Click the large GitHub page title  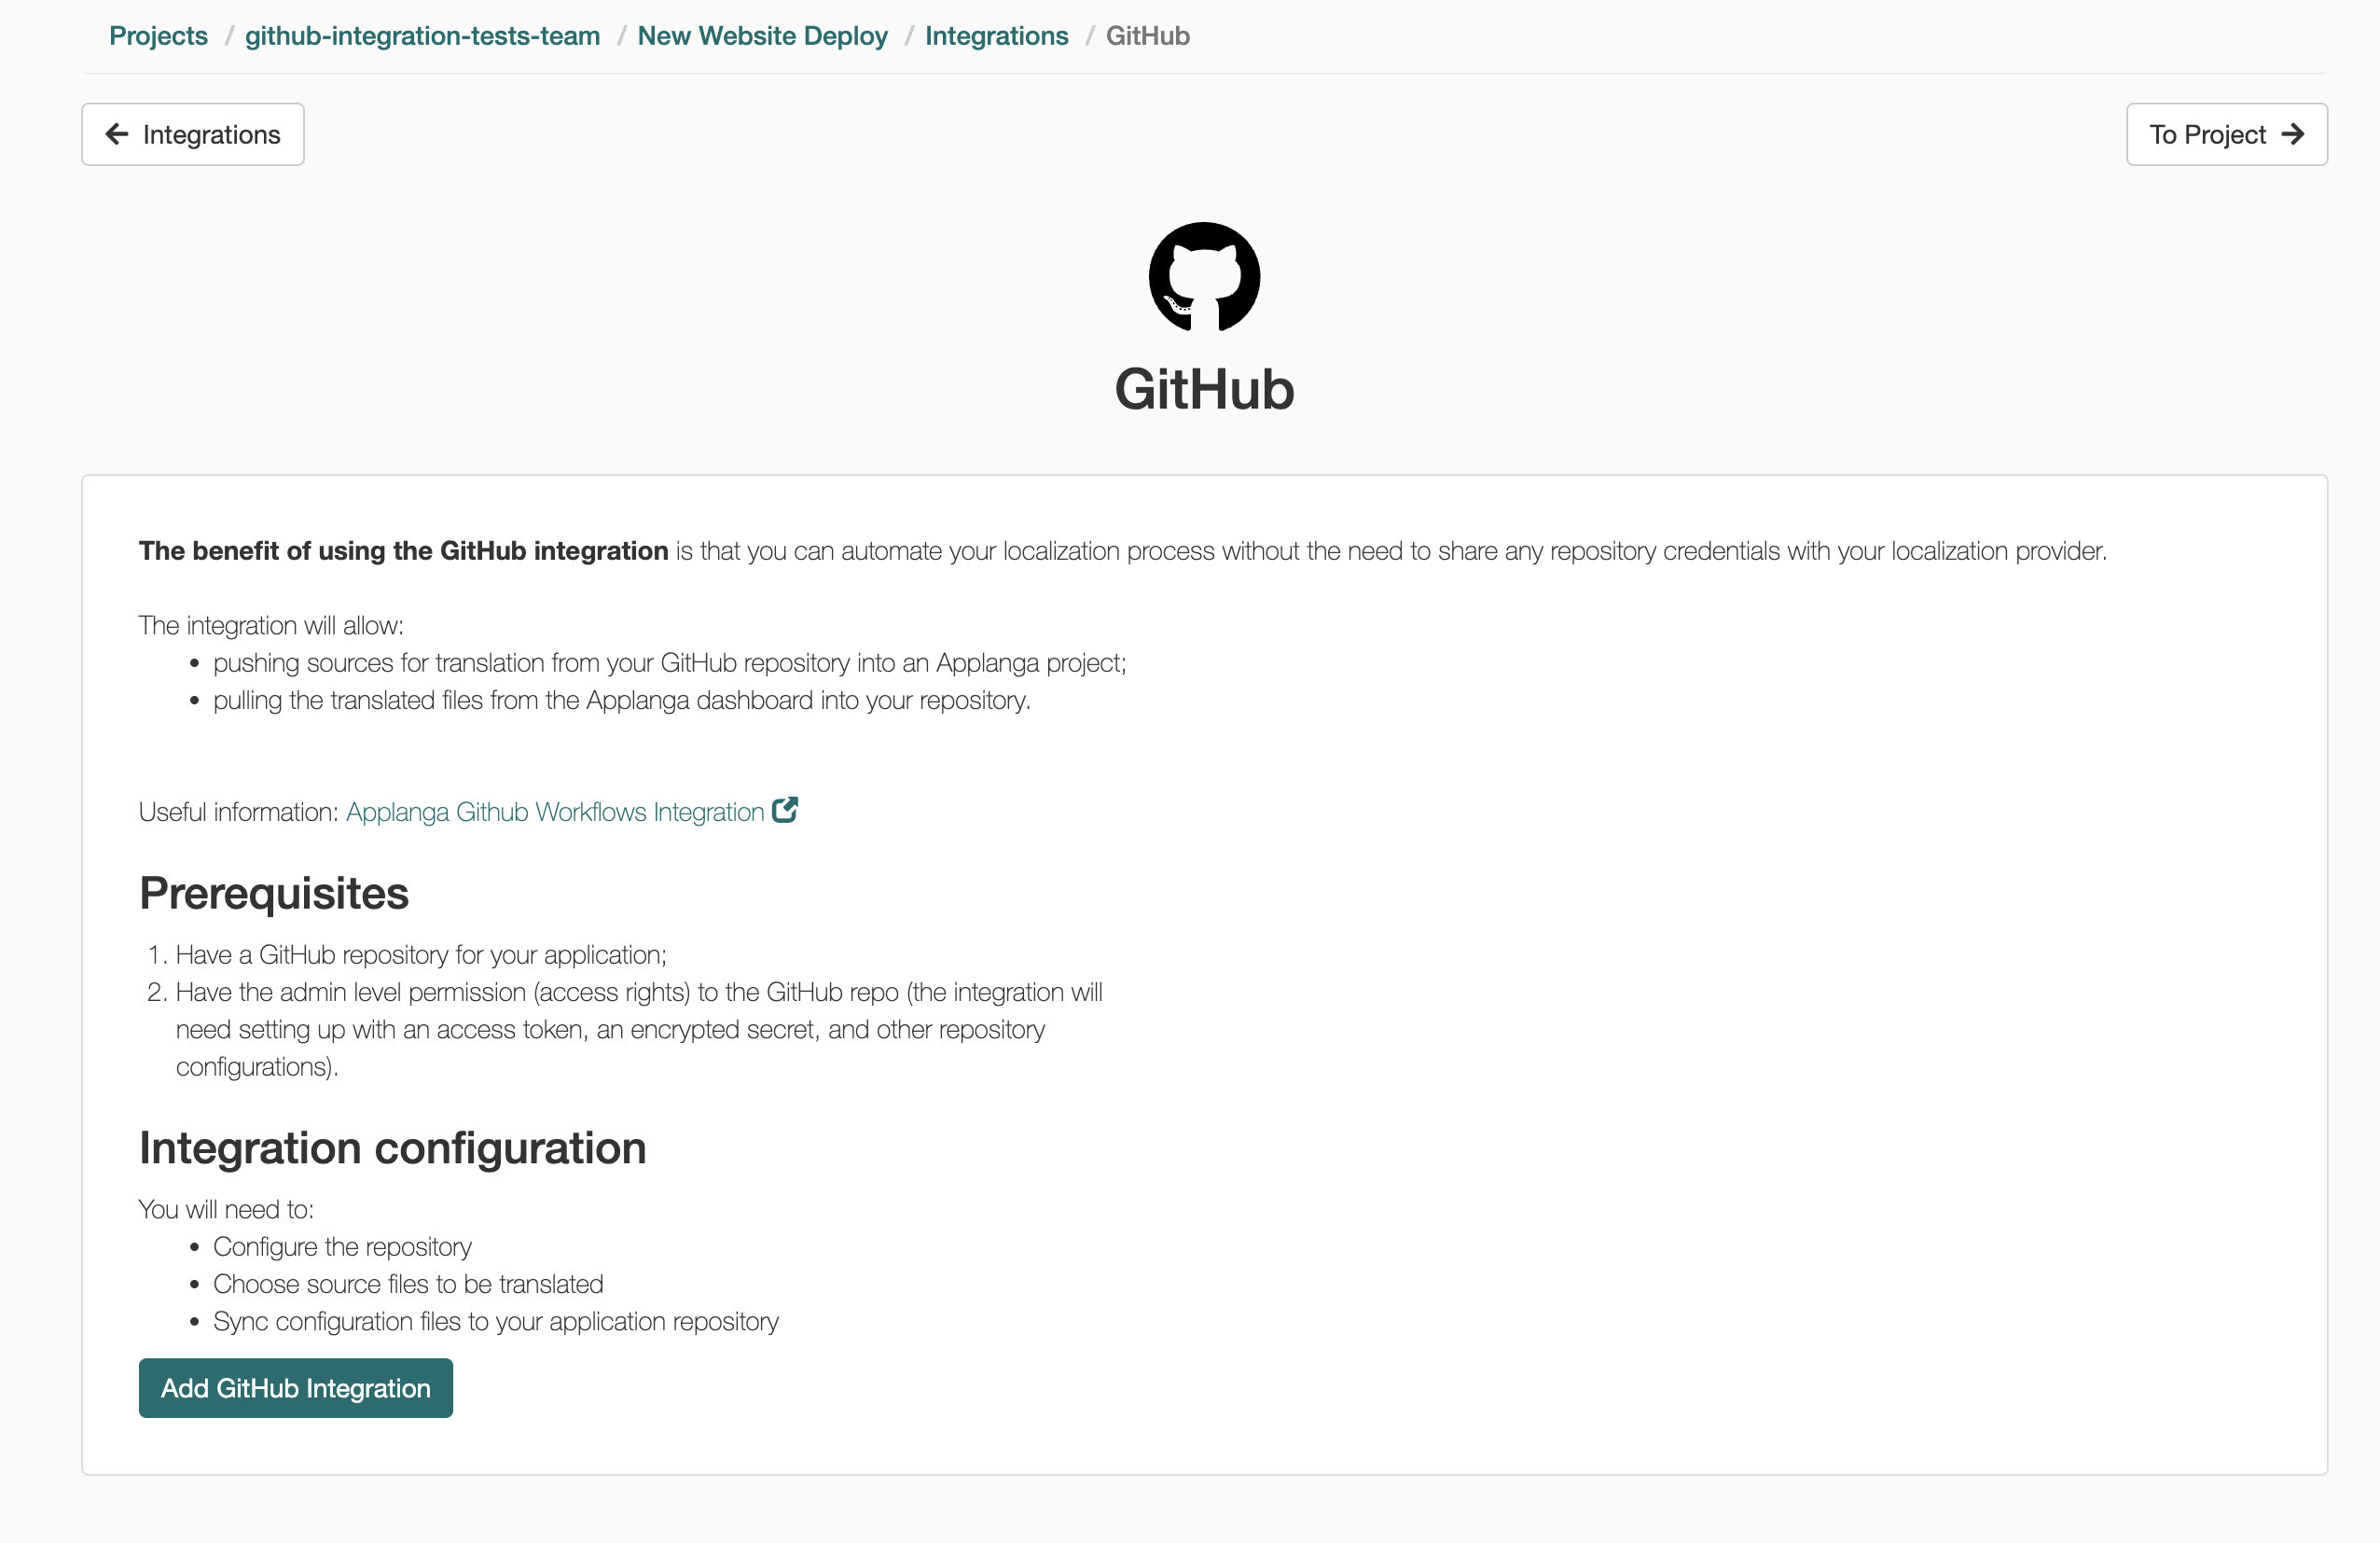1204,389
